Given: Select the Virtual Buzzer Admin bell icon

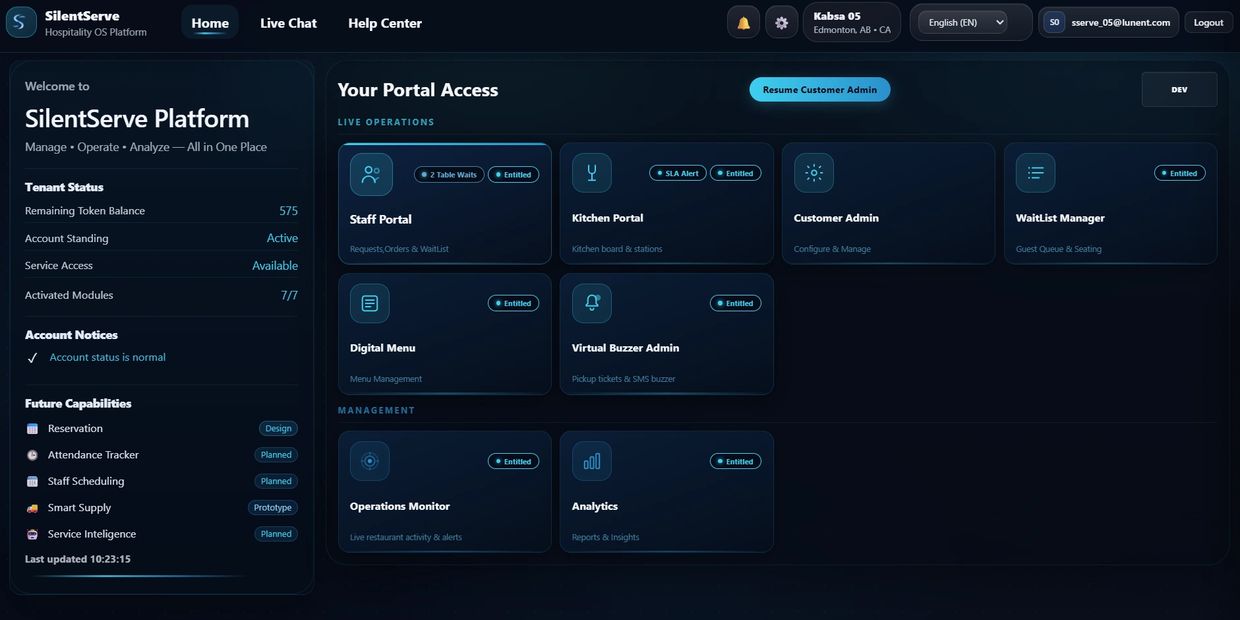Looking at the screenshot, I should [592, 302].
